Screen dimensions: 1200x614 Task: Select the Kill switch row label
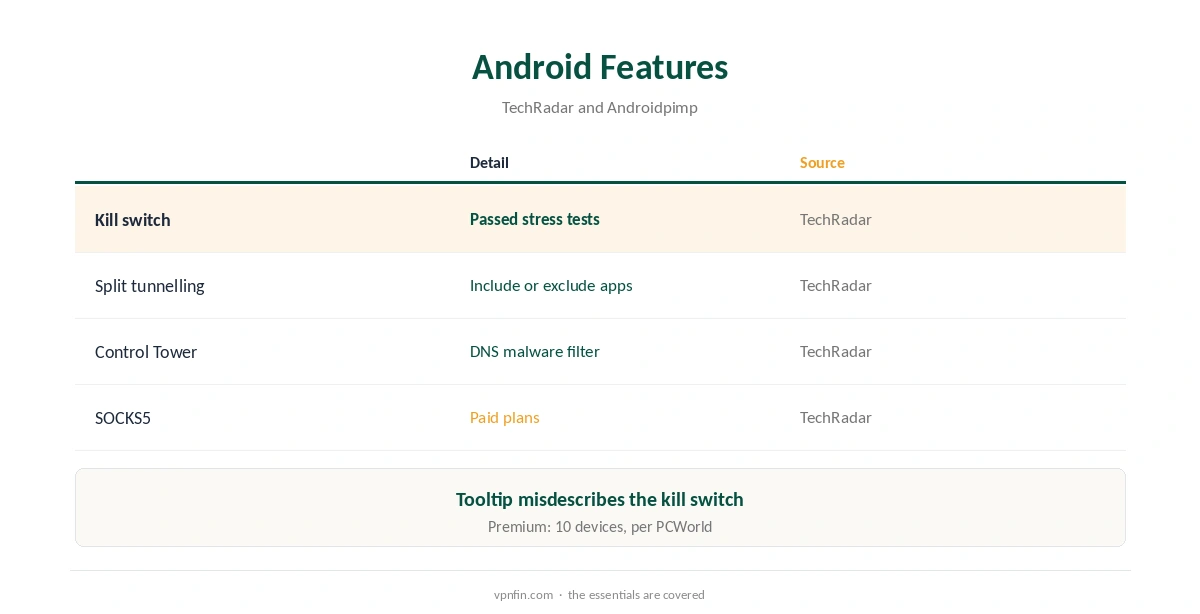click(x=133, y=220)
